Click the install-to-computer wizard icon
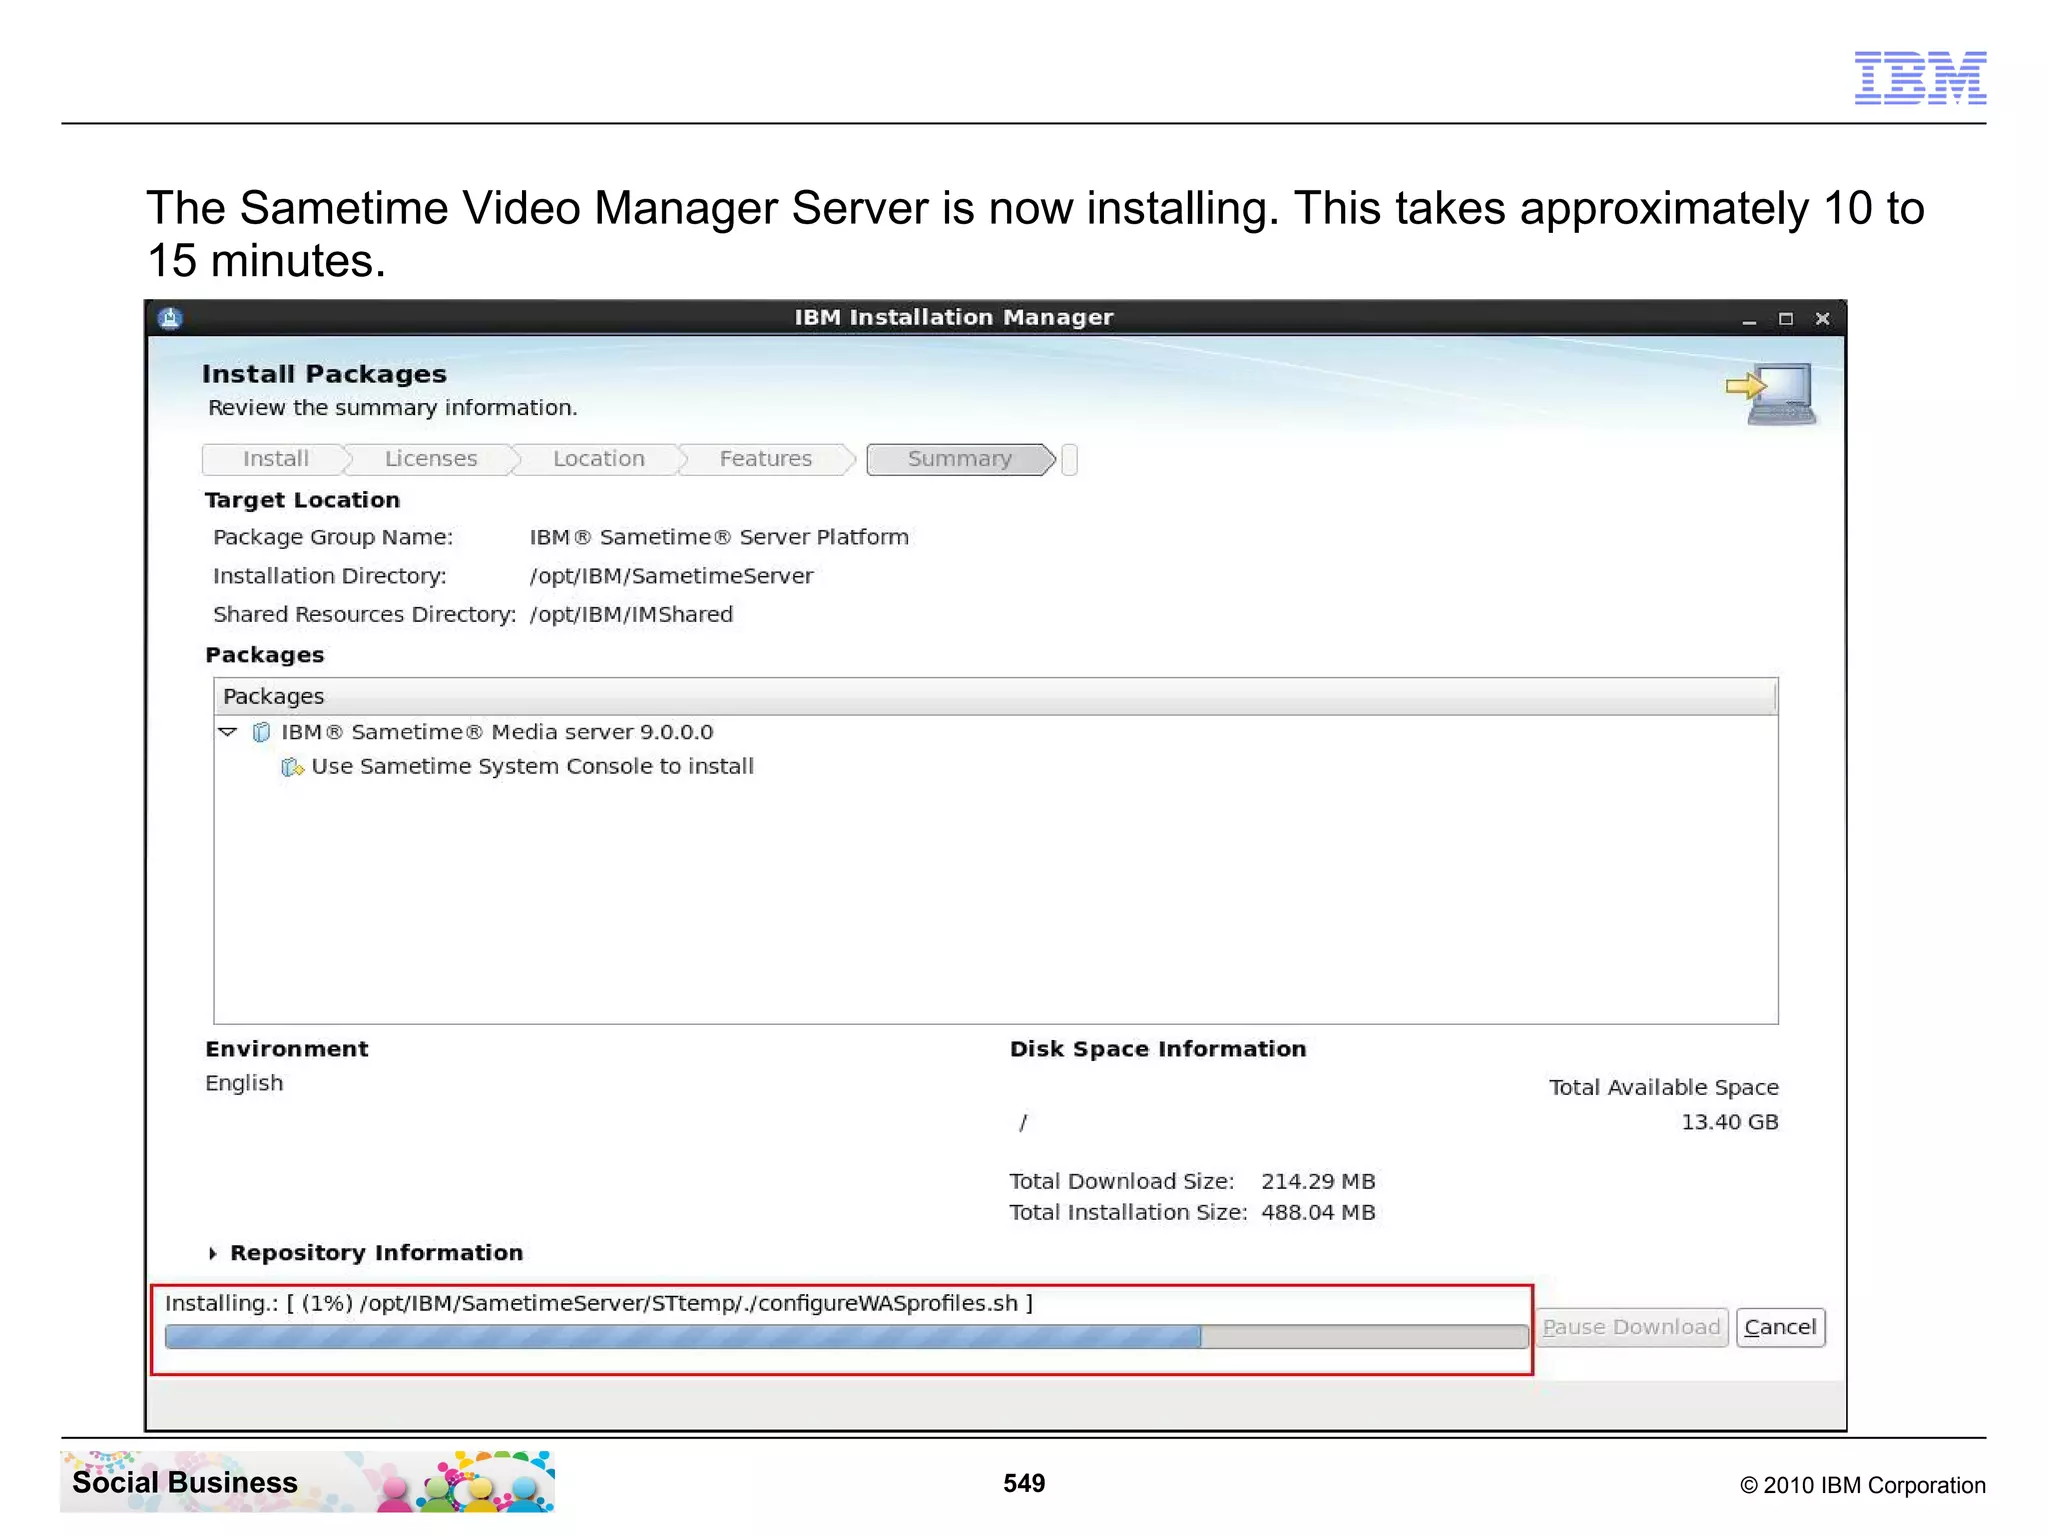The height and width of the screenshot is (1536, 2048). (x=1771, y=394)
